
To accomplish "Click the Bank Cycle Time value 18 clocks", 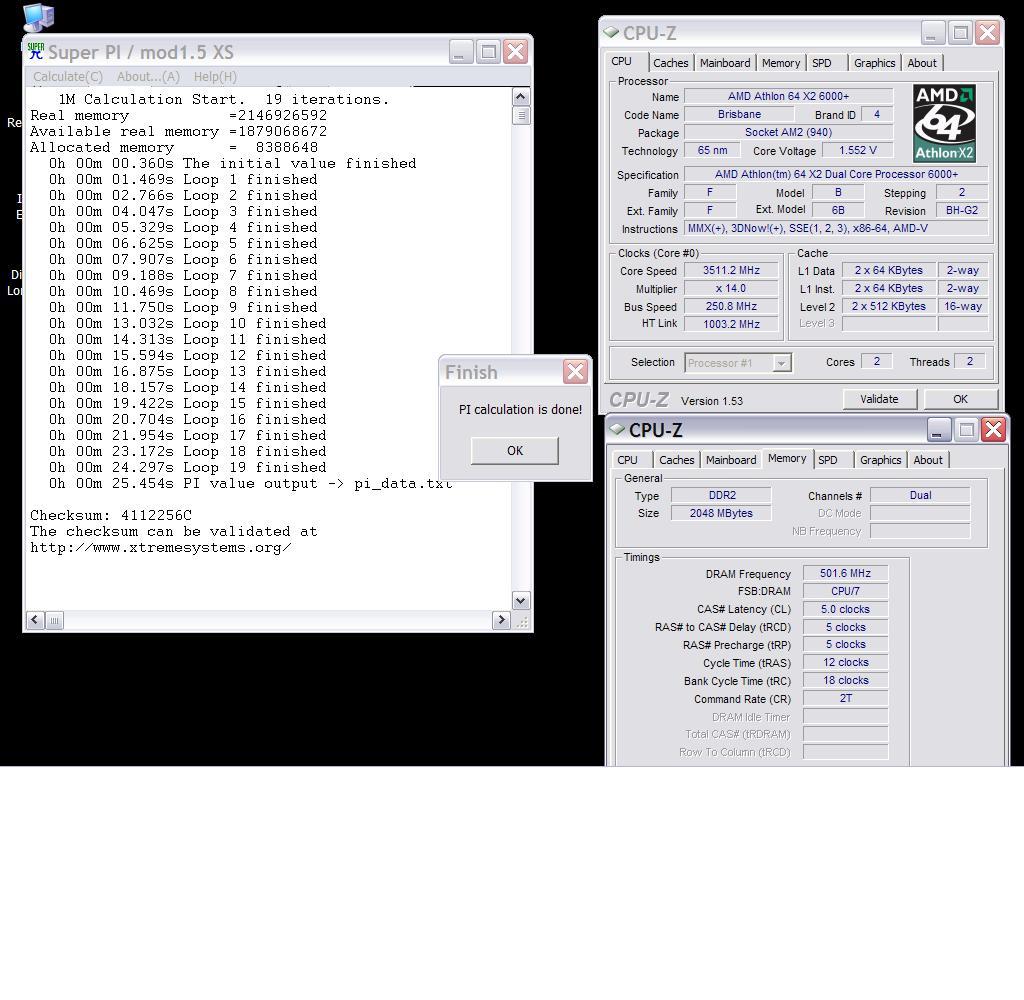I will 845,681.
